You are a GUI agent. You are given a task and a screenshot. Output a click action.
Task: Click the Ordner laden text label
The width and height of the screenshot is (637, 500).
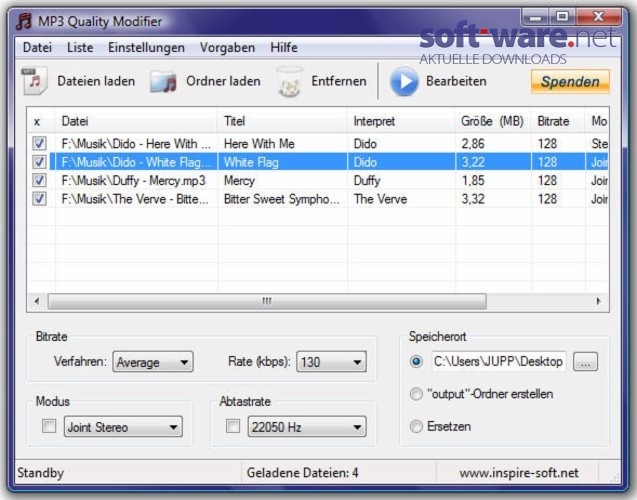[223, 81]
